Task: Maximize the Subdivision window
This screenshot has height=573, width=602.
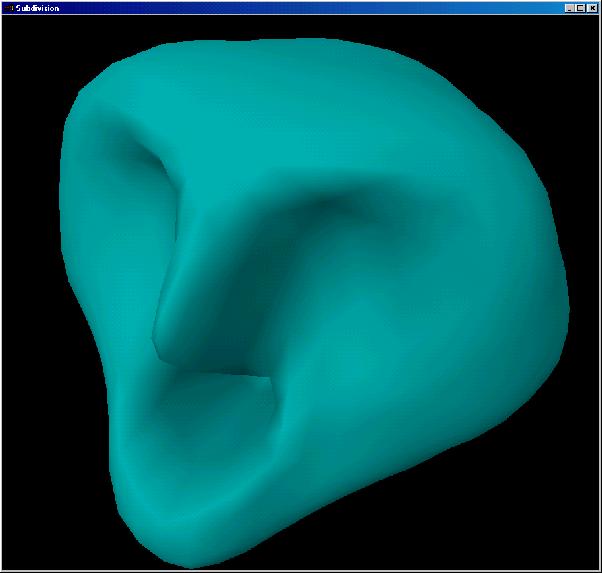Action: click(x=580, y=8)
